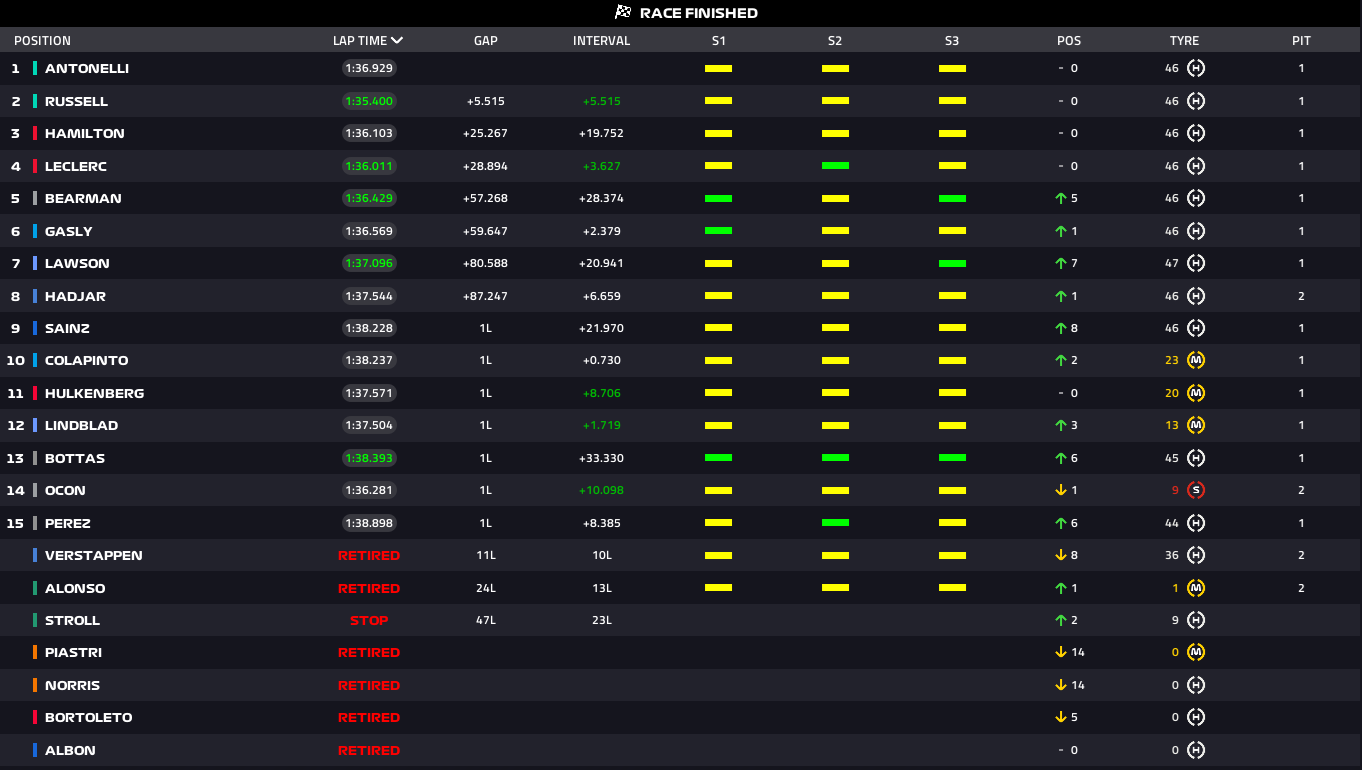Click the Lap Time sort chevron
Screen dimensions: 1362x770
pos(397,41)
